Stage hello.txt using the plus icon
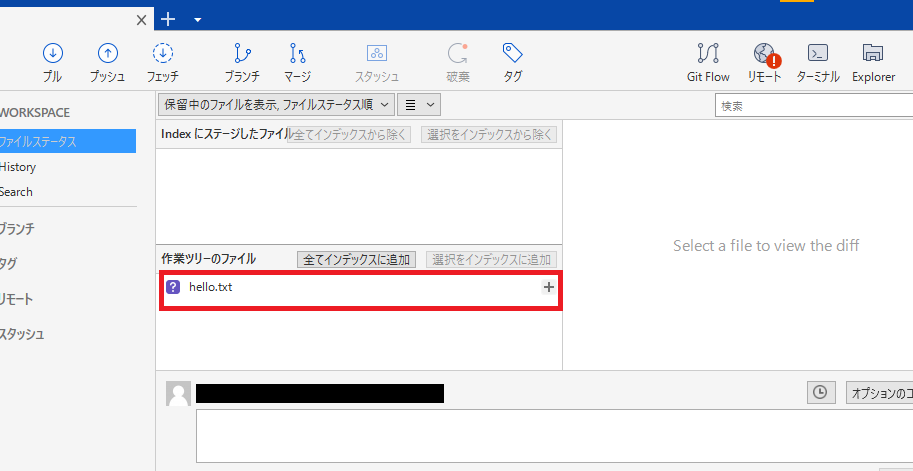 point(548,287)
